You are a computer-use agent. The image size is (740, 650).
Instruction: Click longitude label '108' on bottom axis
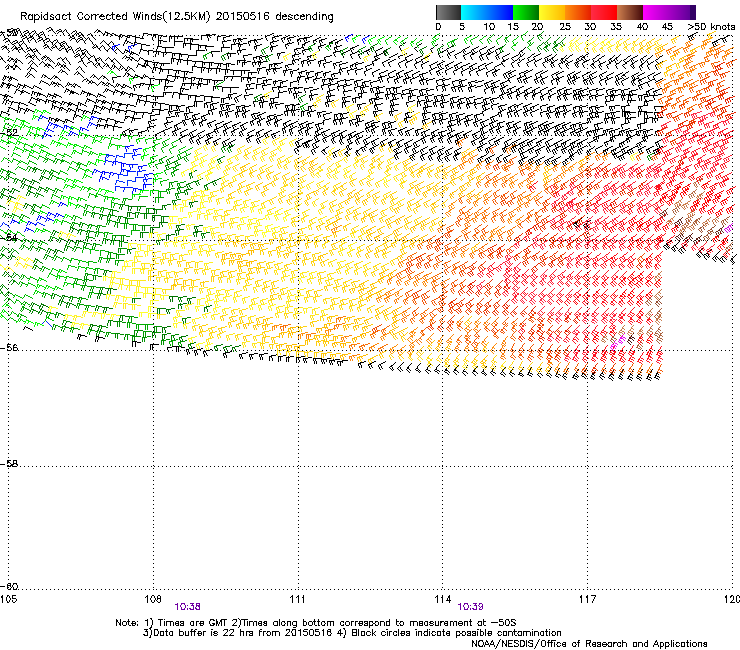click(x=153, y=599)
